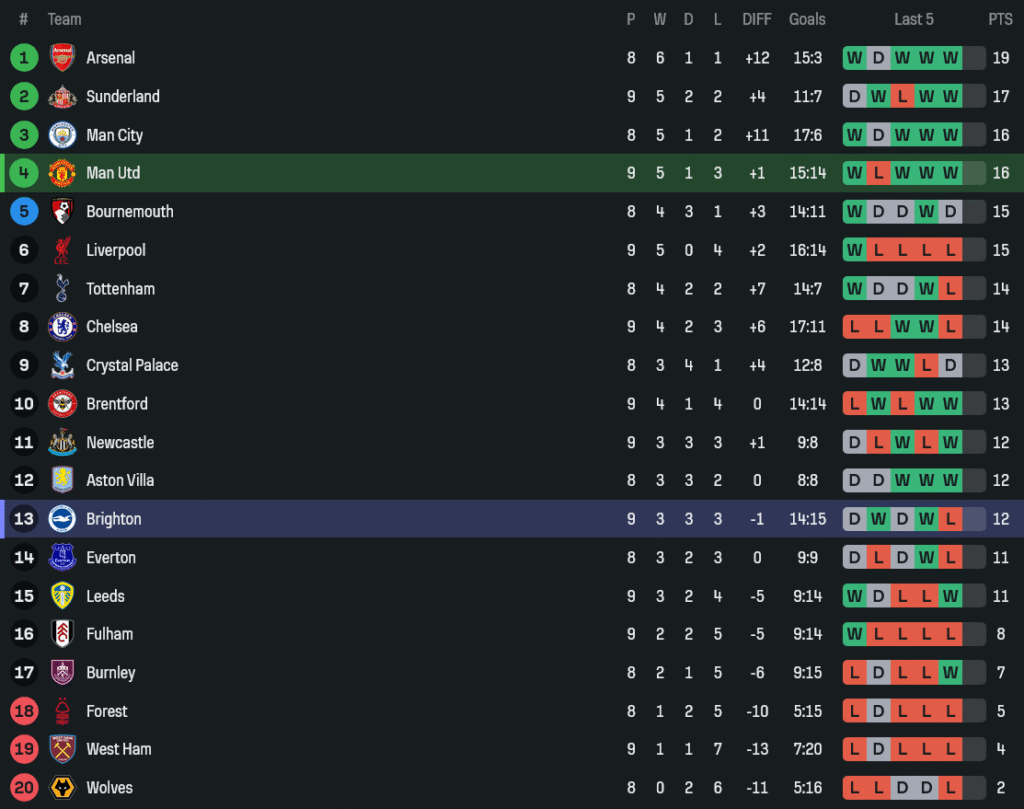This screenshot has height=809, width=1024.
Task: Click the Everton club crest
Action: click(x=62, y=557)
